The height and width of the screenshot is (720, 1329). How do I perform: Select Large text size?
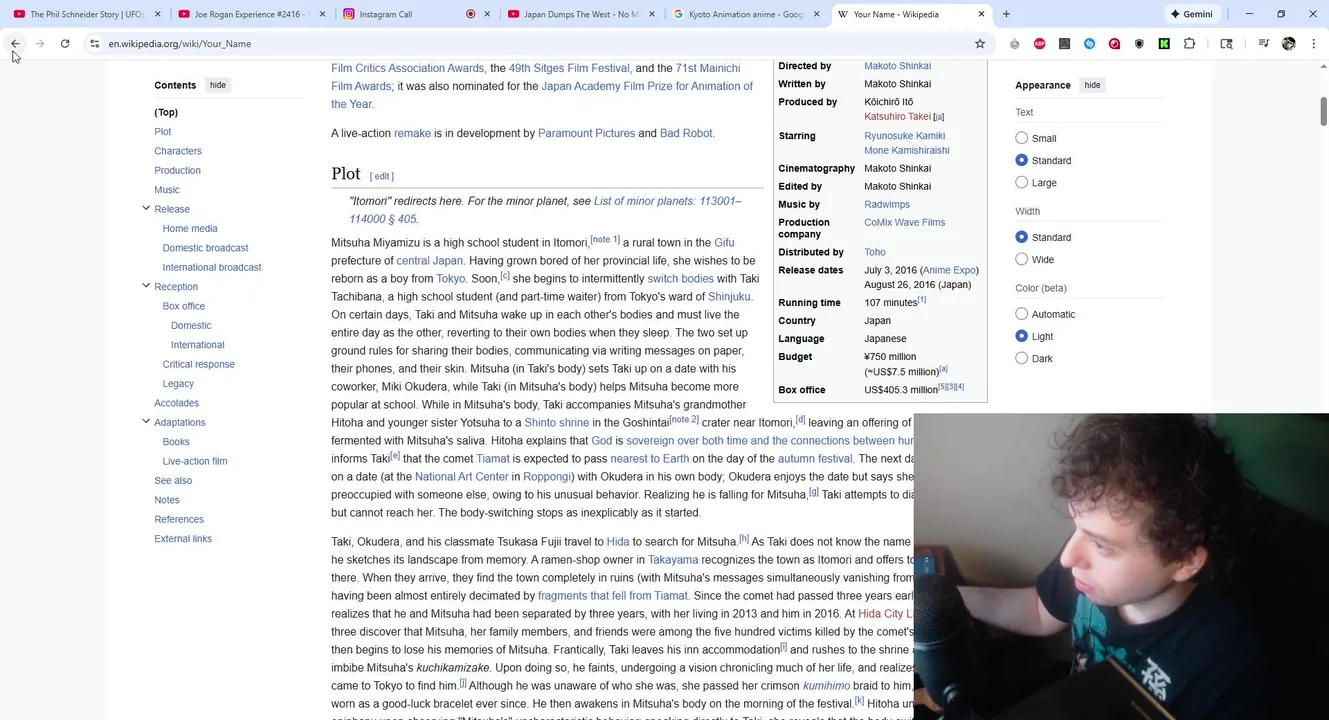coord(1021,182)
